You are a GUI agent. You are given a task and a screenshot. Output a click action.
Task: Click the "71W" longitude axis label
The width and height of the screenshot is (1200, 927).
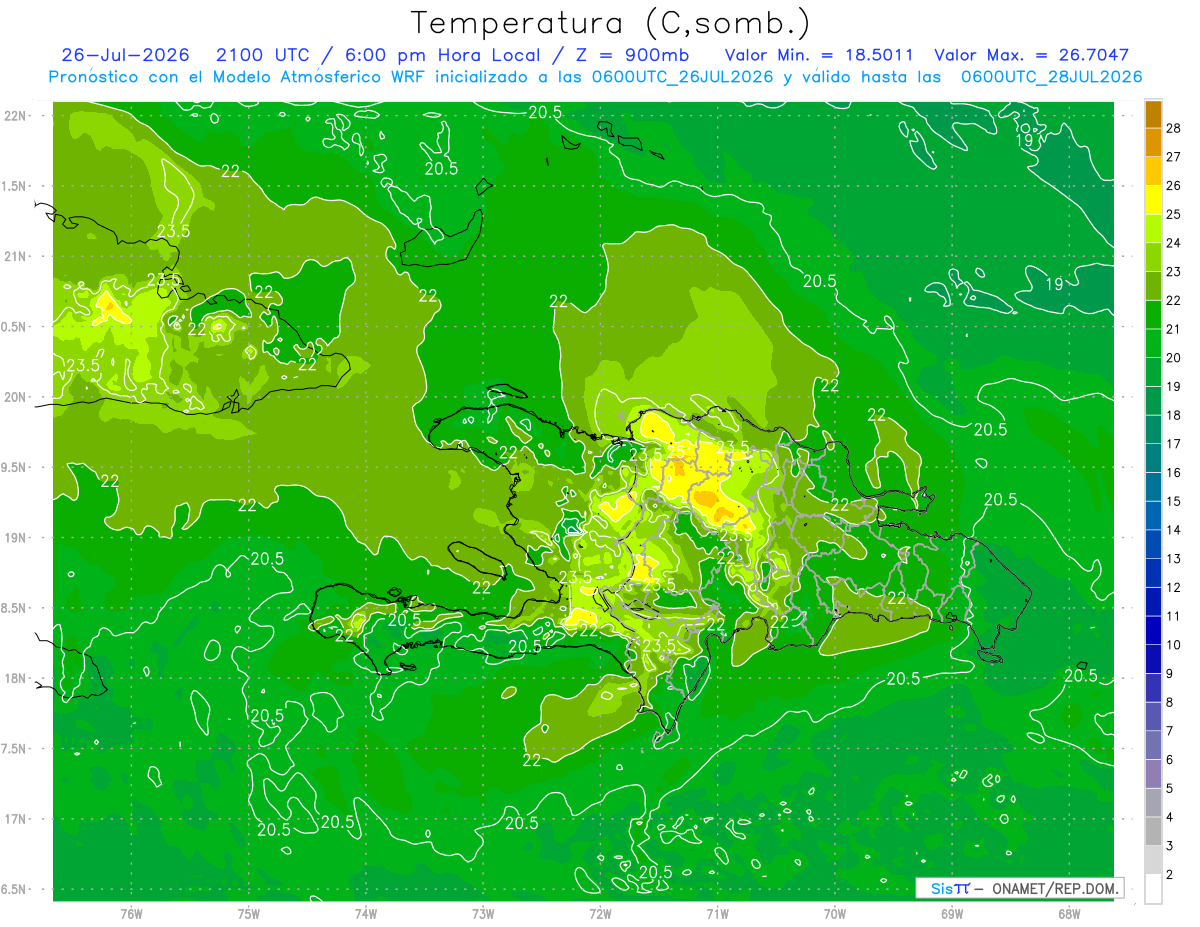[717, 913]
